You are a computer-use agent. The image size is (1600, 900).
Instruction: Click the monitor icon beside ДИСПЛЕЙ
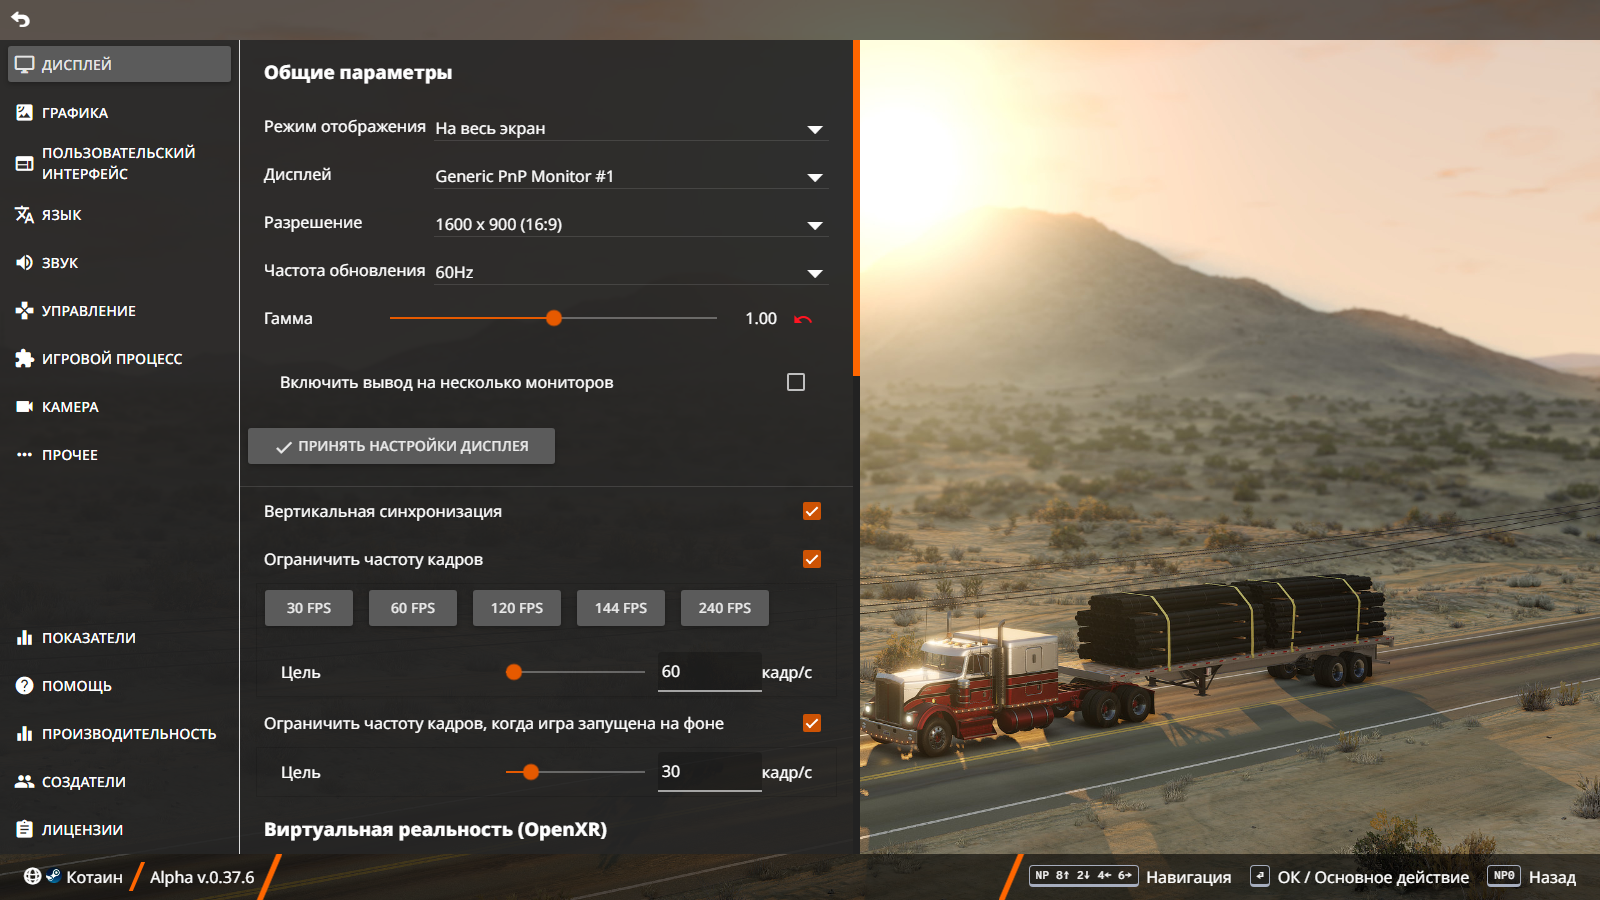pyautogui.click(x=25, y=64)
